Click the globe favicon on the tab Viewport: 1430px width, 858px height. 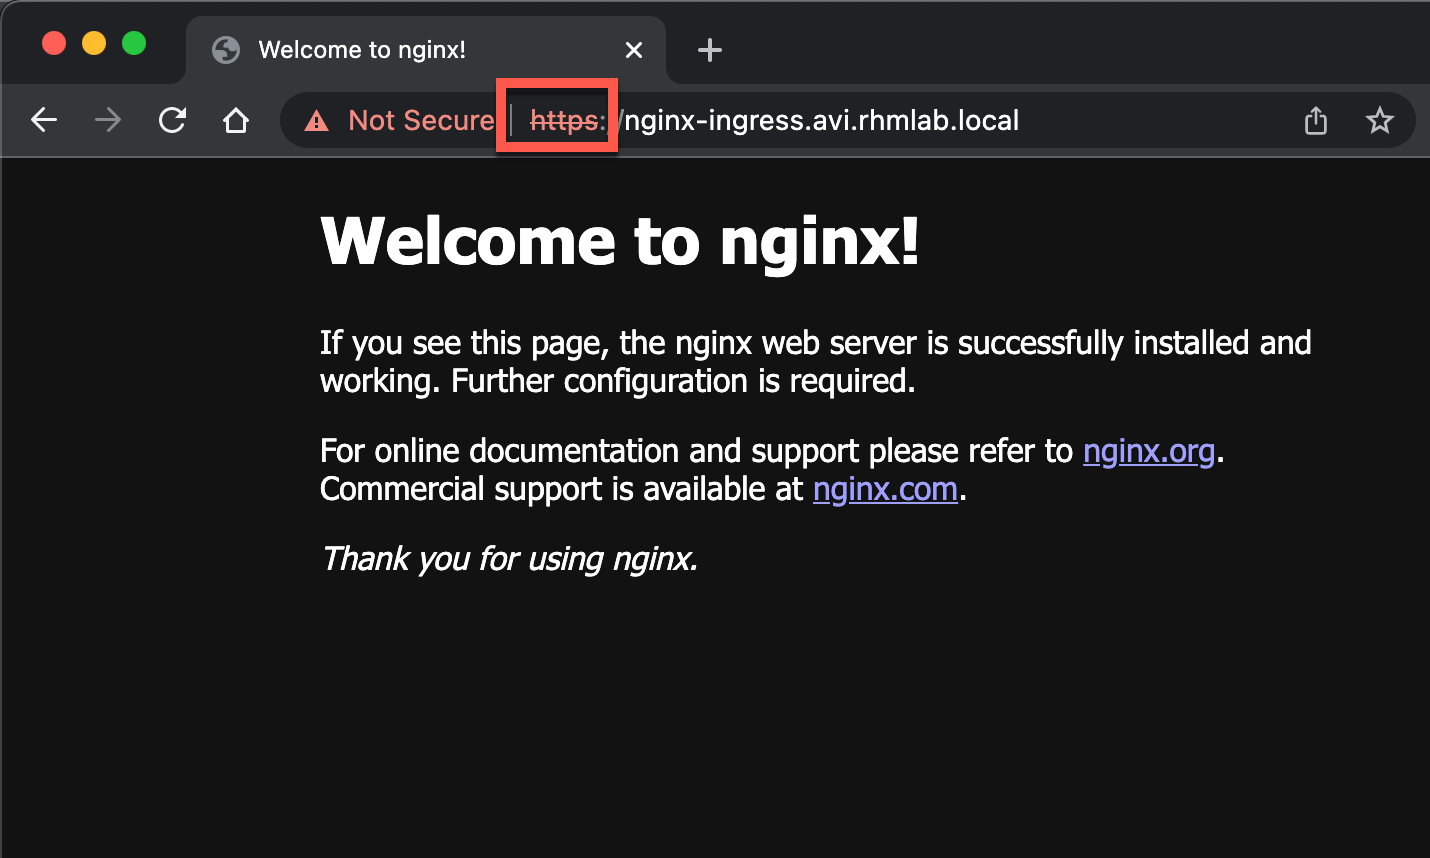(226, 50)
